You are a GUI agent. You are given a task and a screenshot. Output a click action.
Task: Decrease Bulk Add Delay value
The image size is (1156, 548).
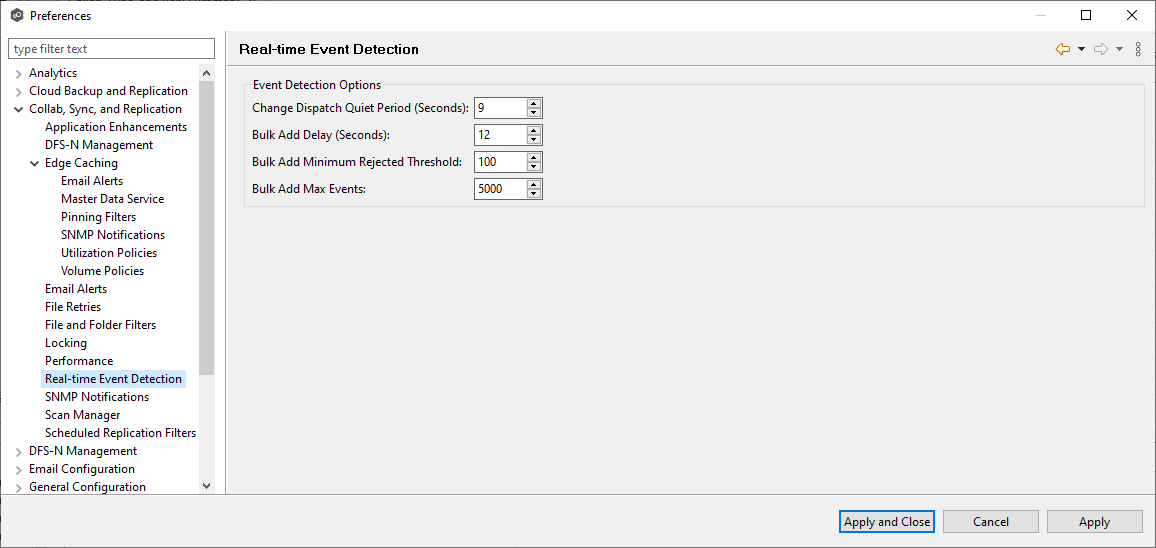click(534, 139)
